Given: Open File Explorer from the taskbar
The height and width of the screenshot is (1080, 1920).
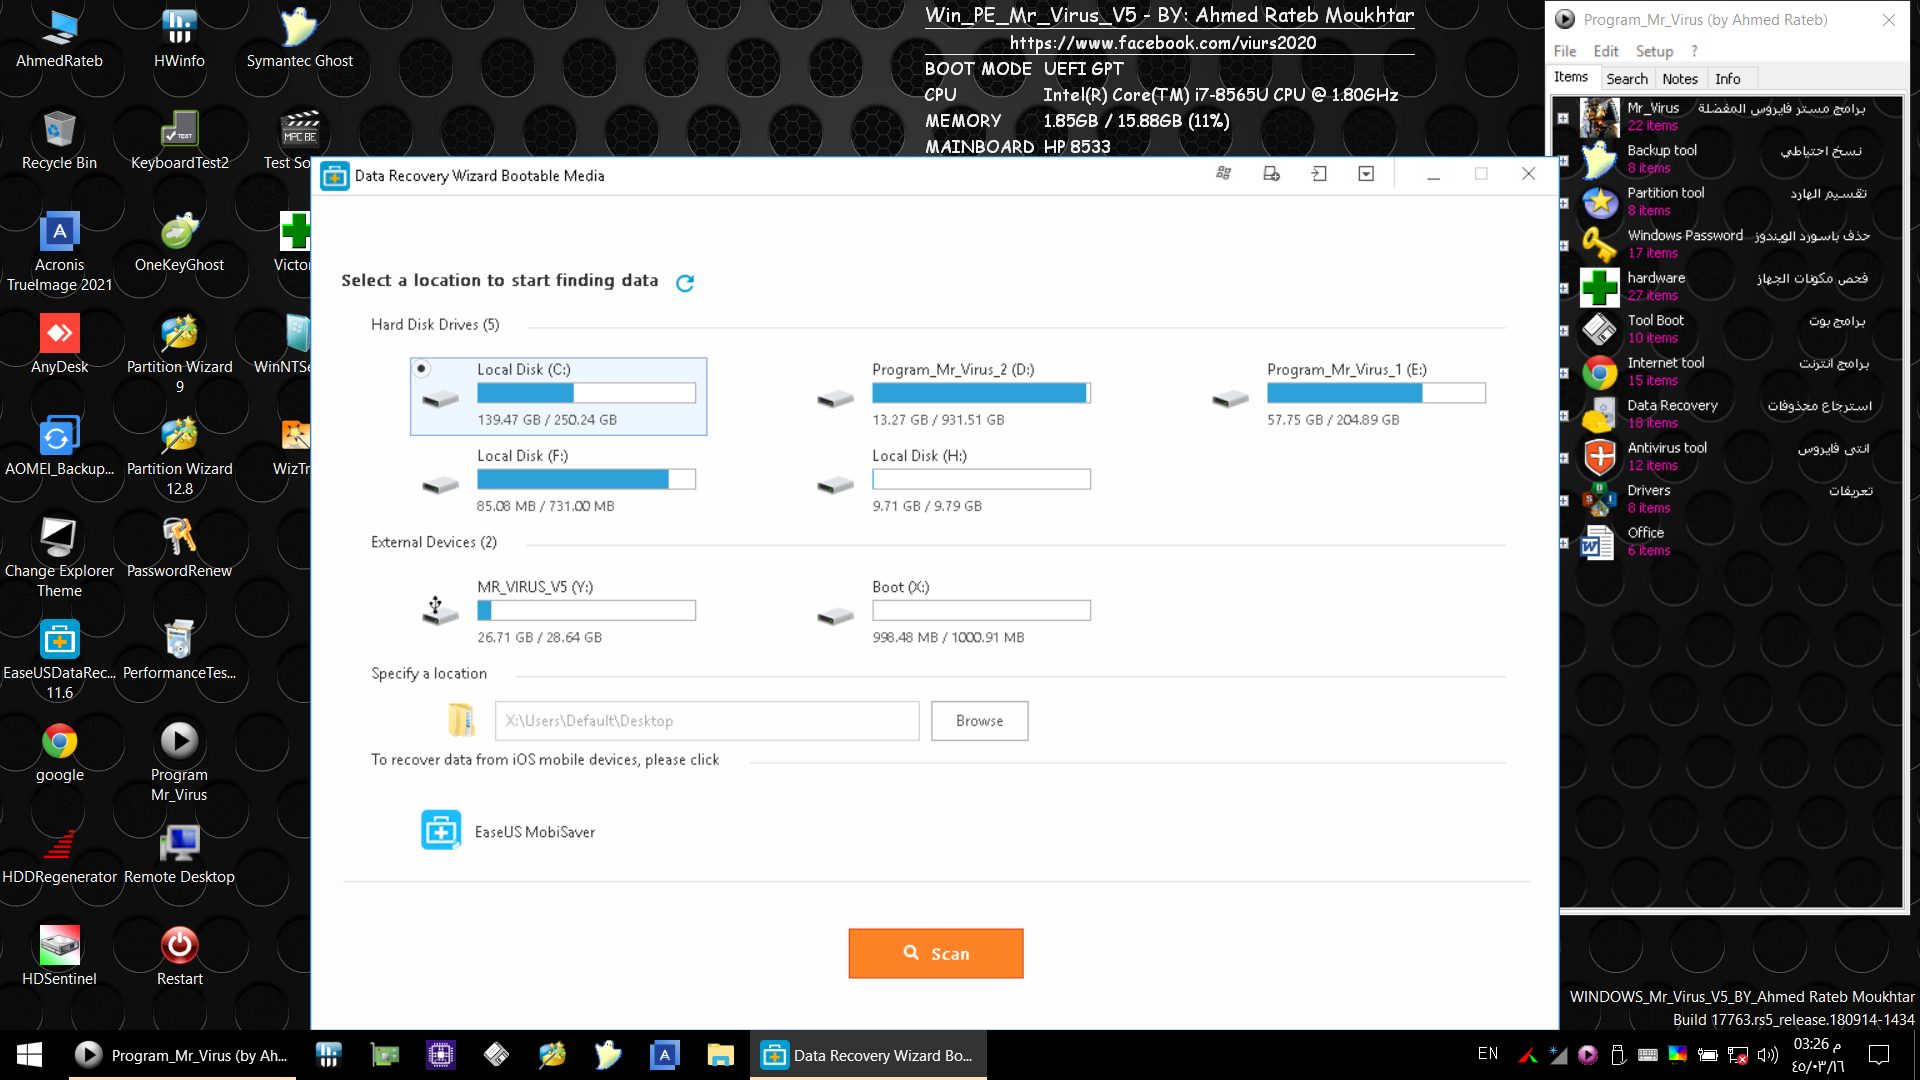Looking at the screenshot, I should (x=720, y=1055).
